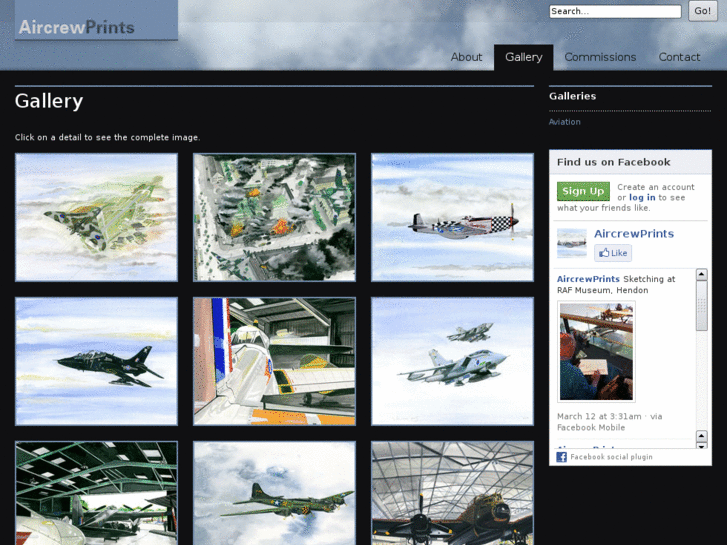
Task: Click the 'Facebook social plugin' text
Action: pyautogui.click(x=611, y=457)
